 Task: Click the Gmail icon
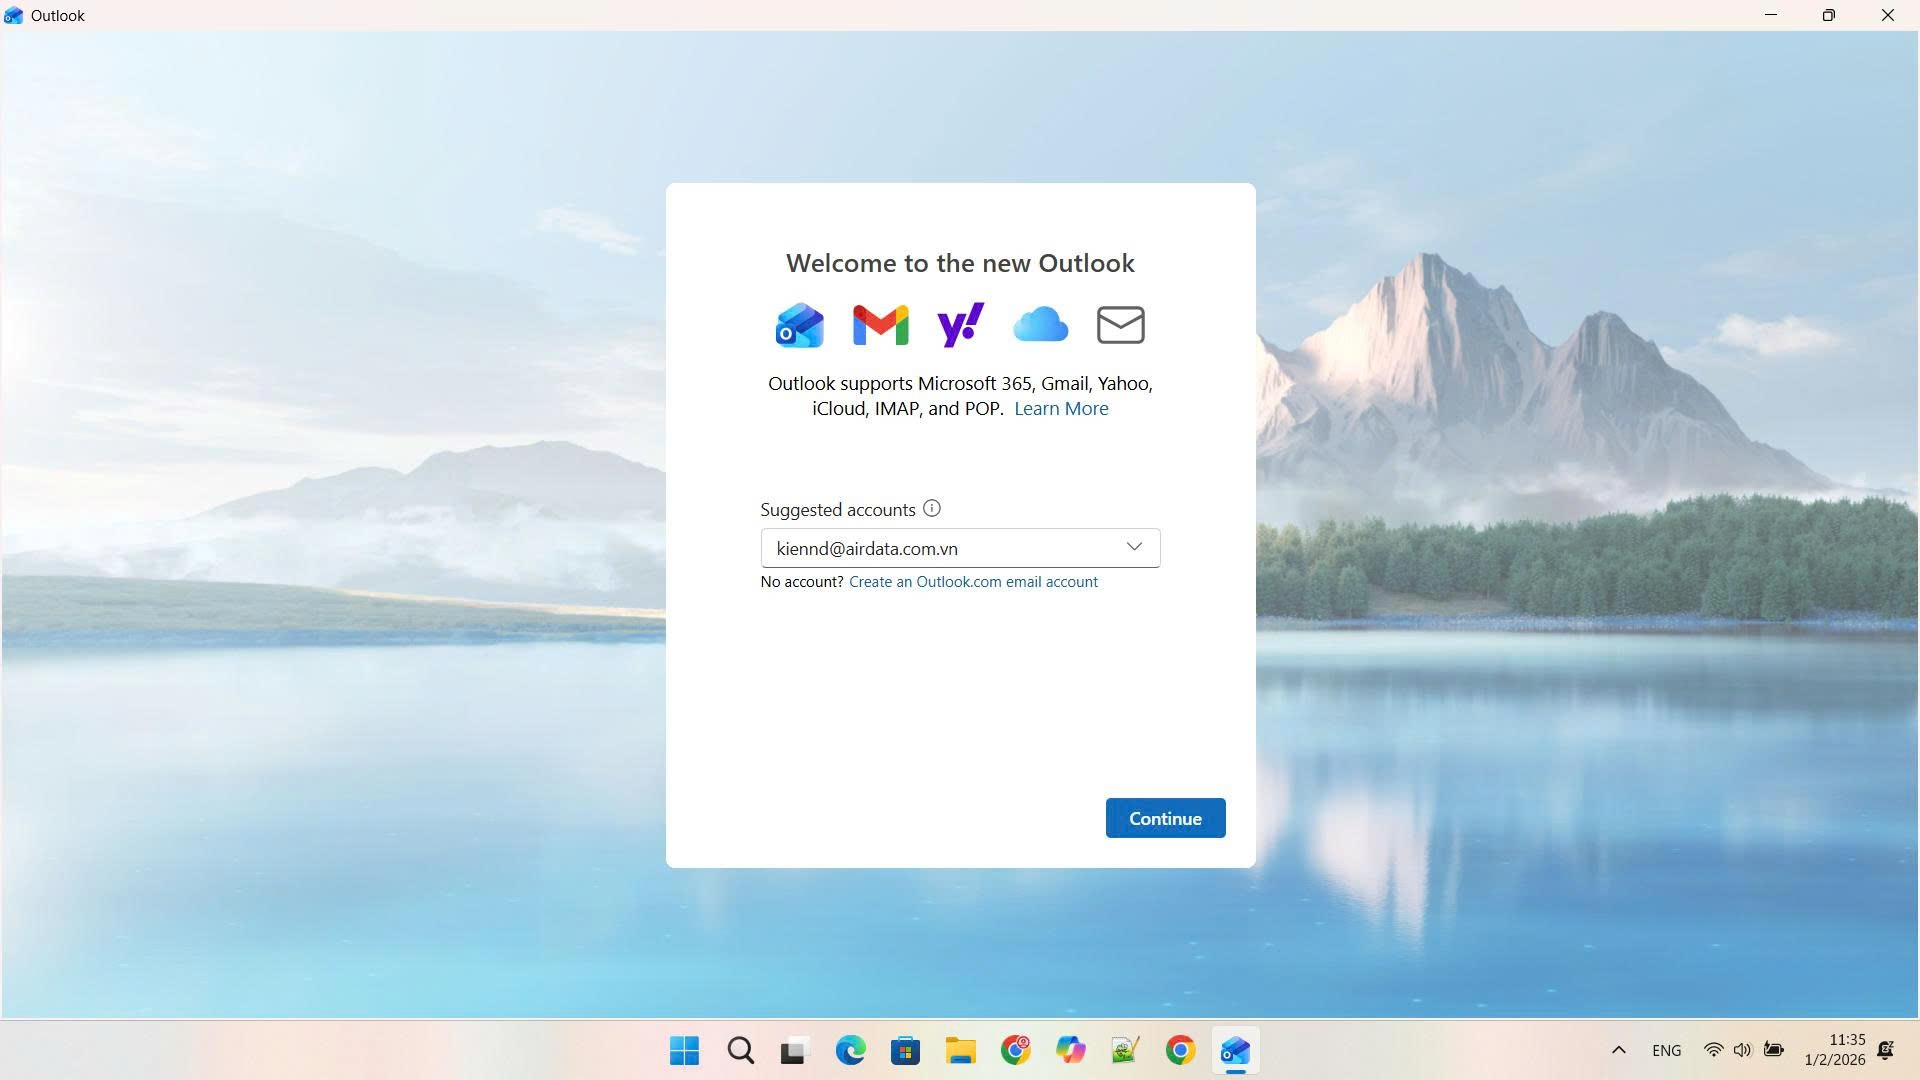tap(880, 325)
